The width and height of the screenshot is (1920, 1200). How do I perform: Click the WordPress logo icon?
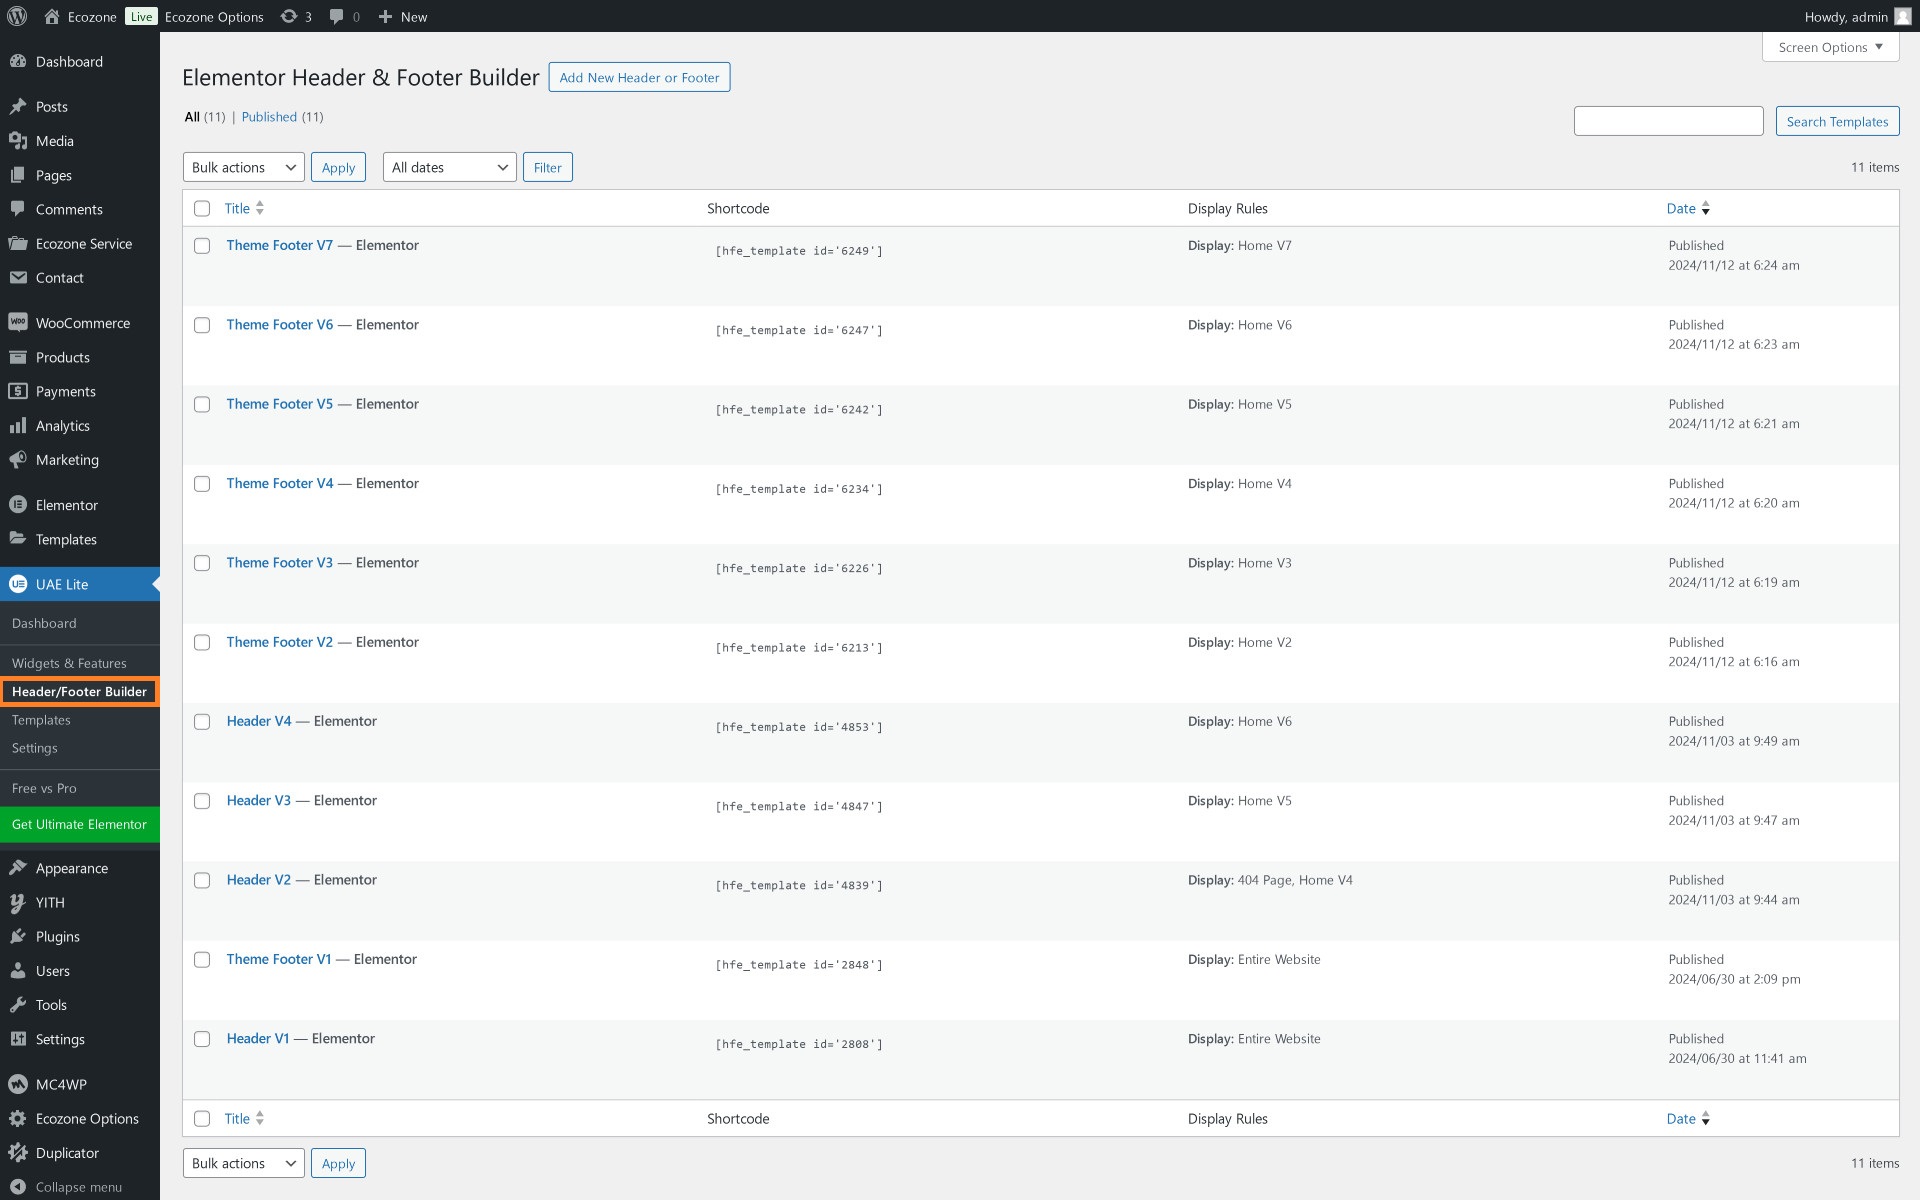coord(17,16)
